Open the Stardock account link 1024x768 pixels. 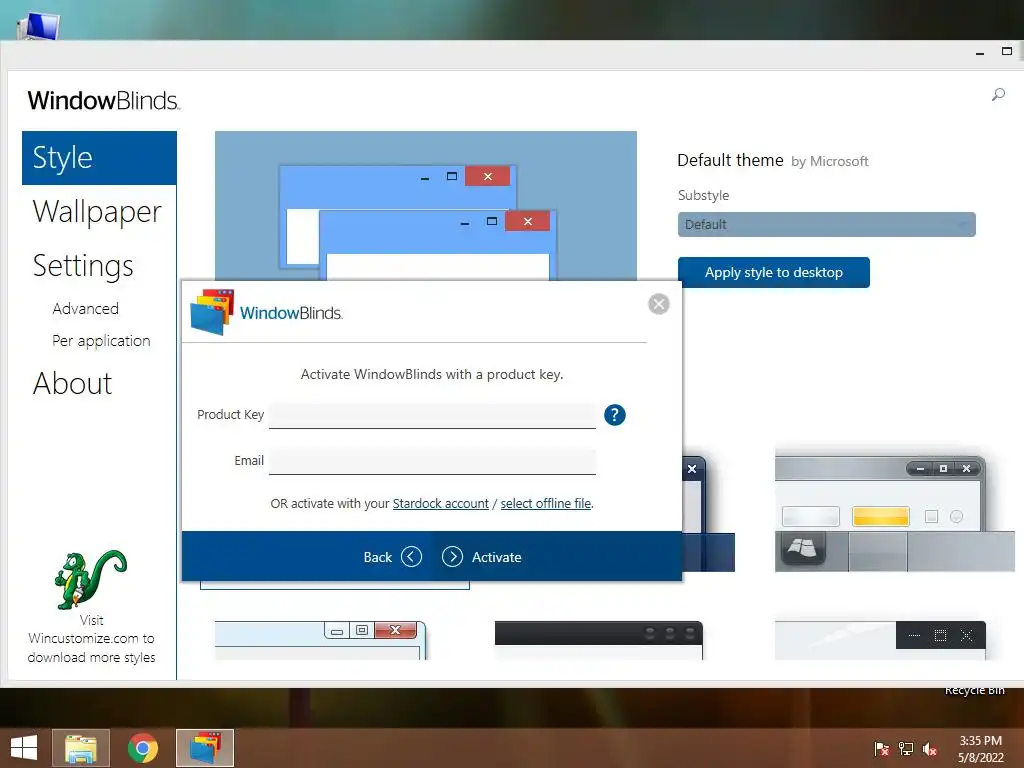pos(440,504)
